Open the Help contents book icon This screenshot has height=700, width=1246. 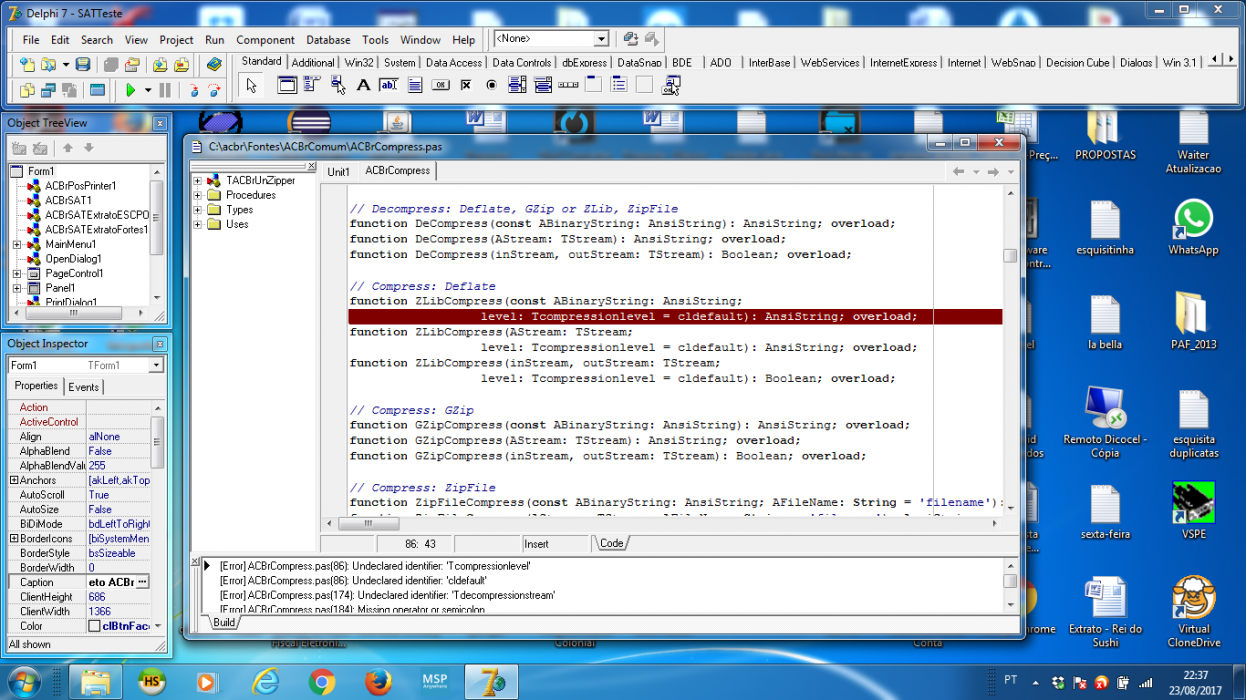coord(214,65)
